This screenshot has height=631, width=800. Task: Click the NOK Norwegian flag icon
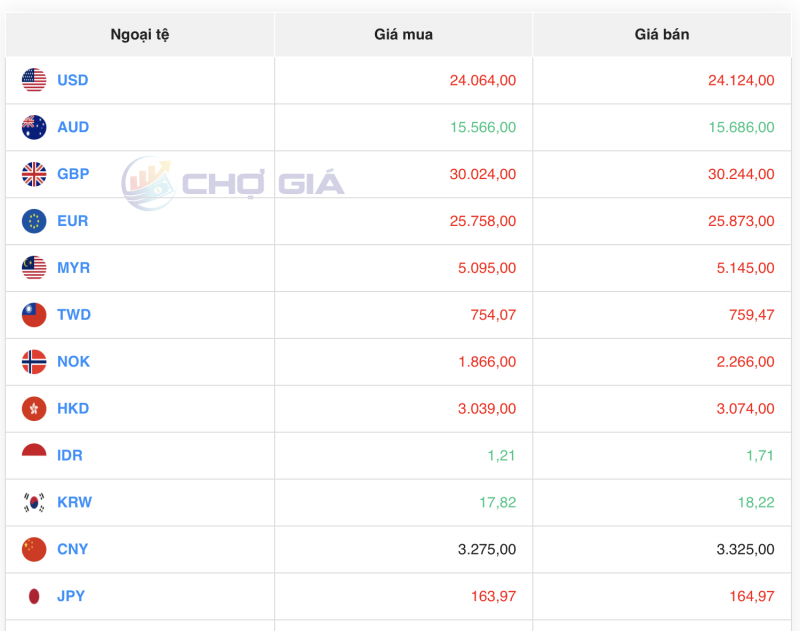tap(33, 361)
